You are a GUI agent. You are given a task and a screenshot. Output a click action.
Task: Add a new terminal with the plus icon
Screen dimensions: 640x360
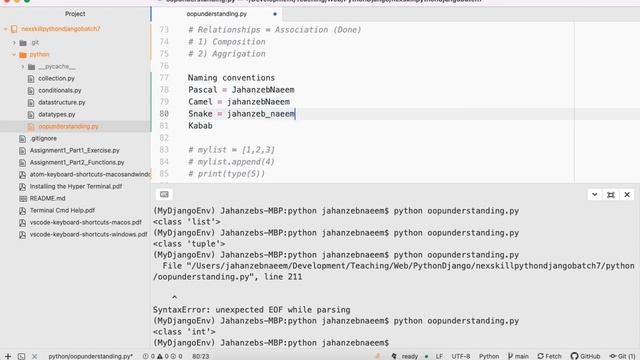[8, 356]
